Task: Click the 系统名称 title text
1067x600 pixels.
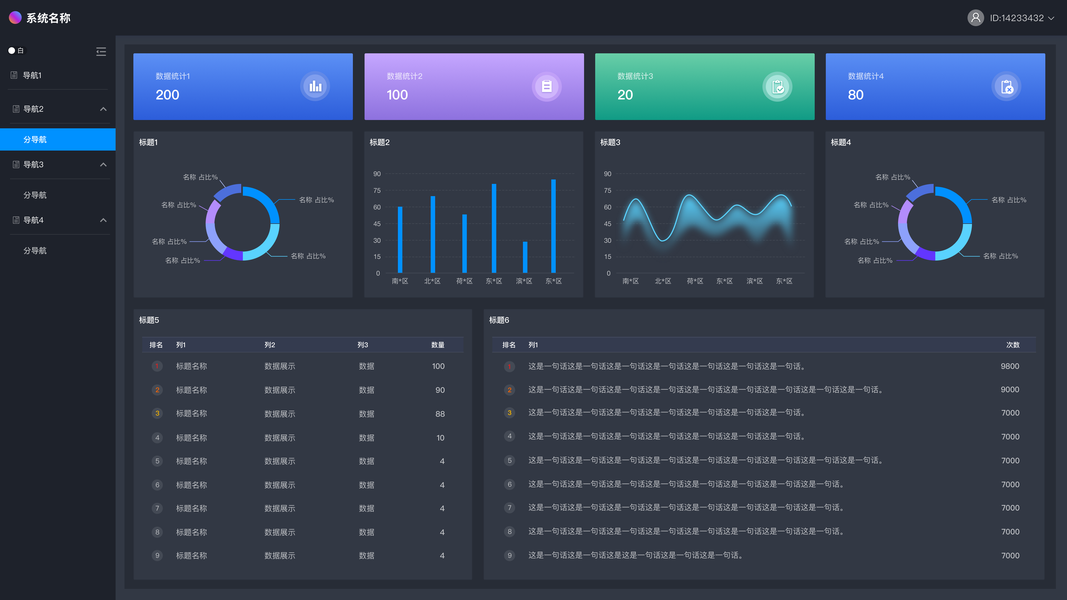Action: 48,18
